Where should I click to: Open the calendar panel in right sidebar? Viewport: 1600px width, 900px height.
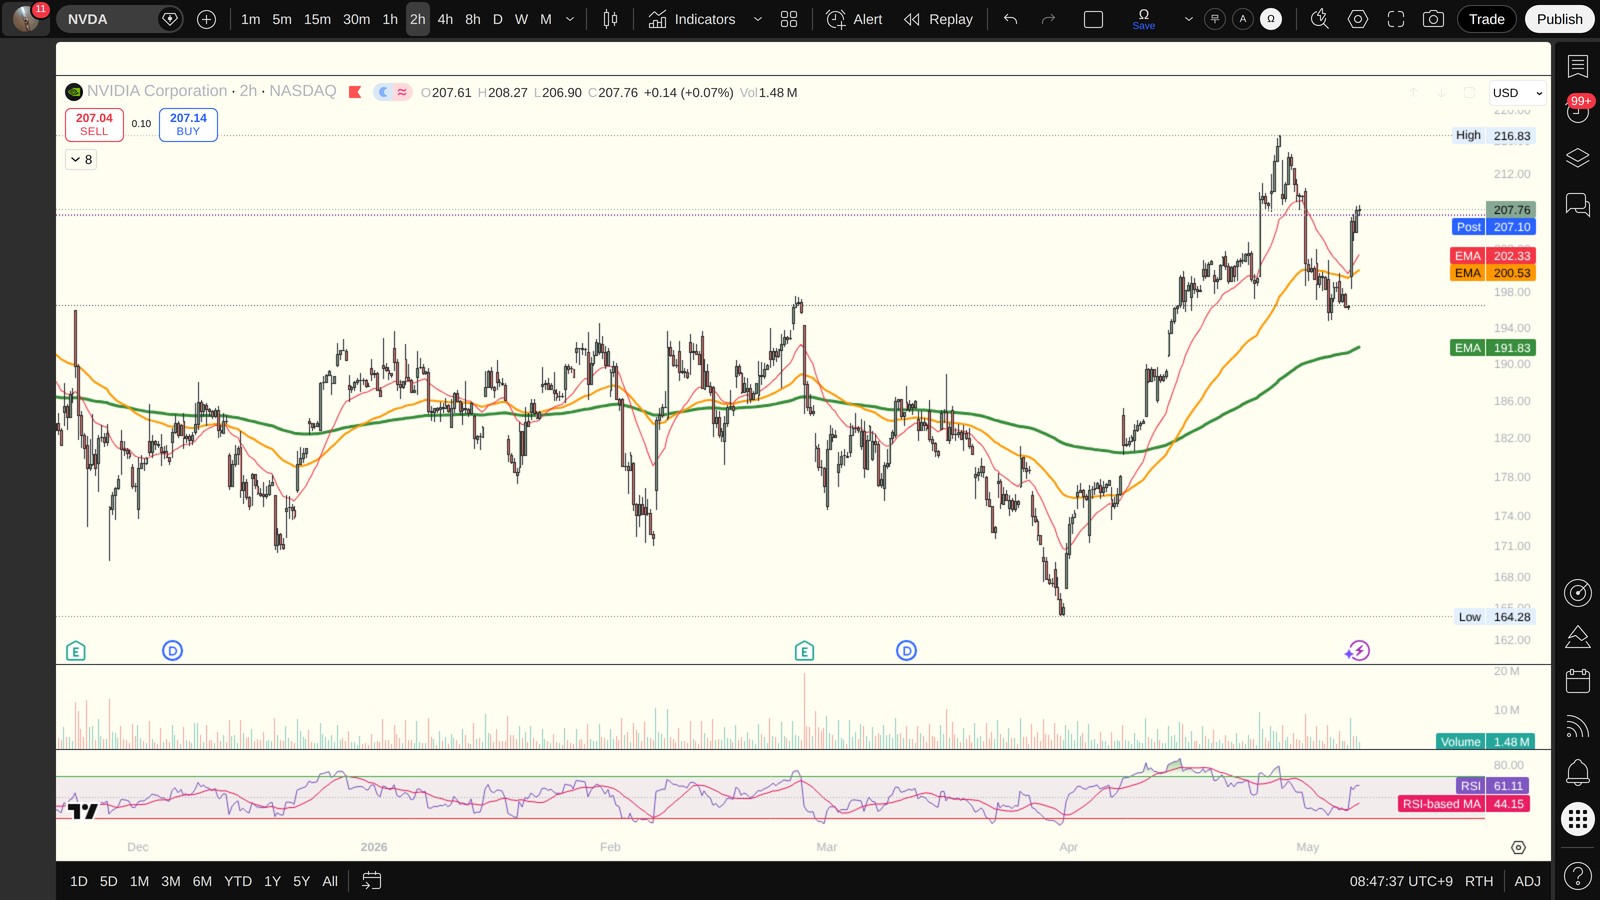(x=1578, y=681)
